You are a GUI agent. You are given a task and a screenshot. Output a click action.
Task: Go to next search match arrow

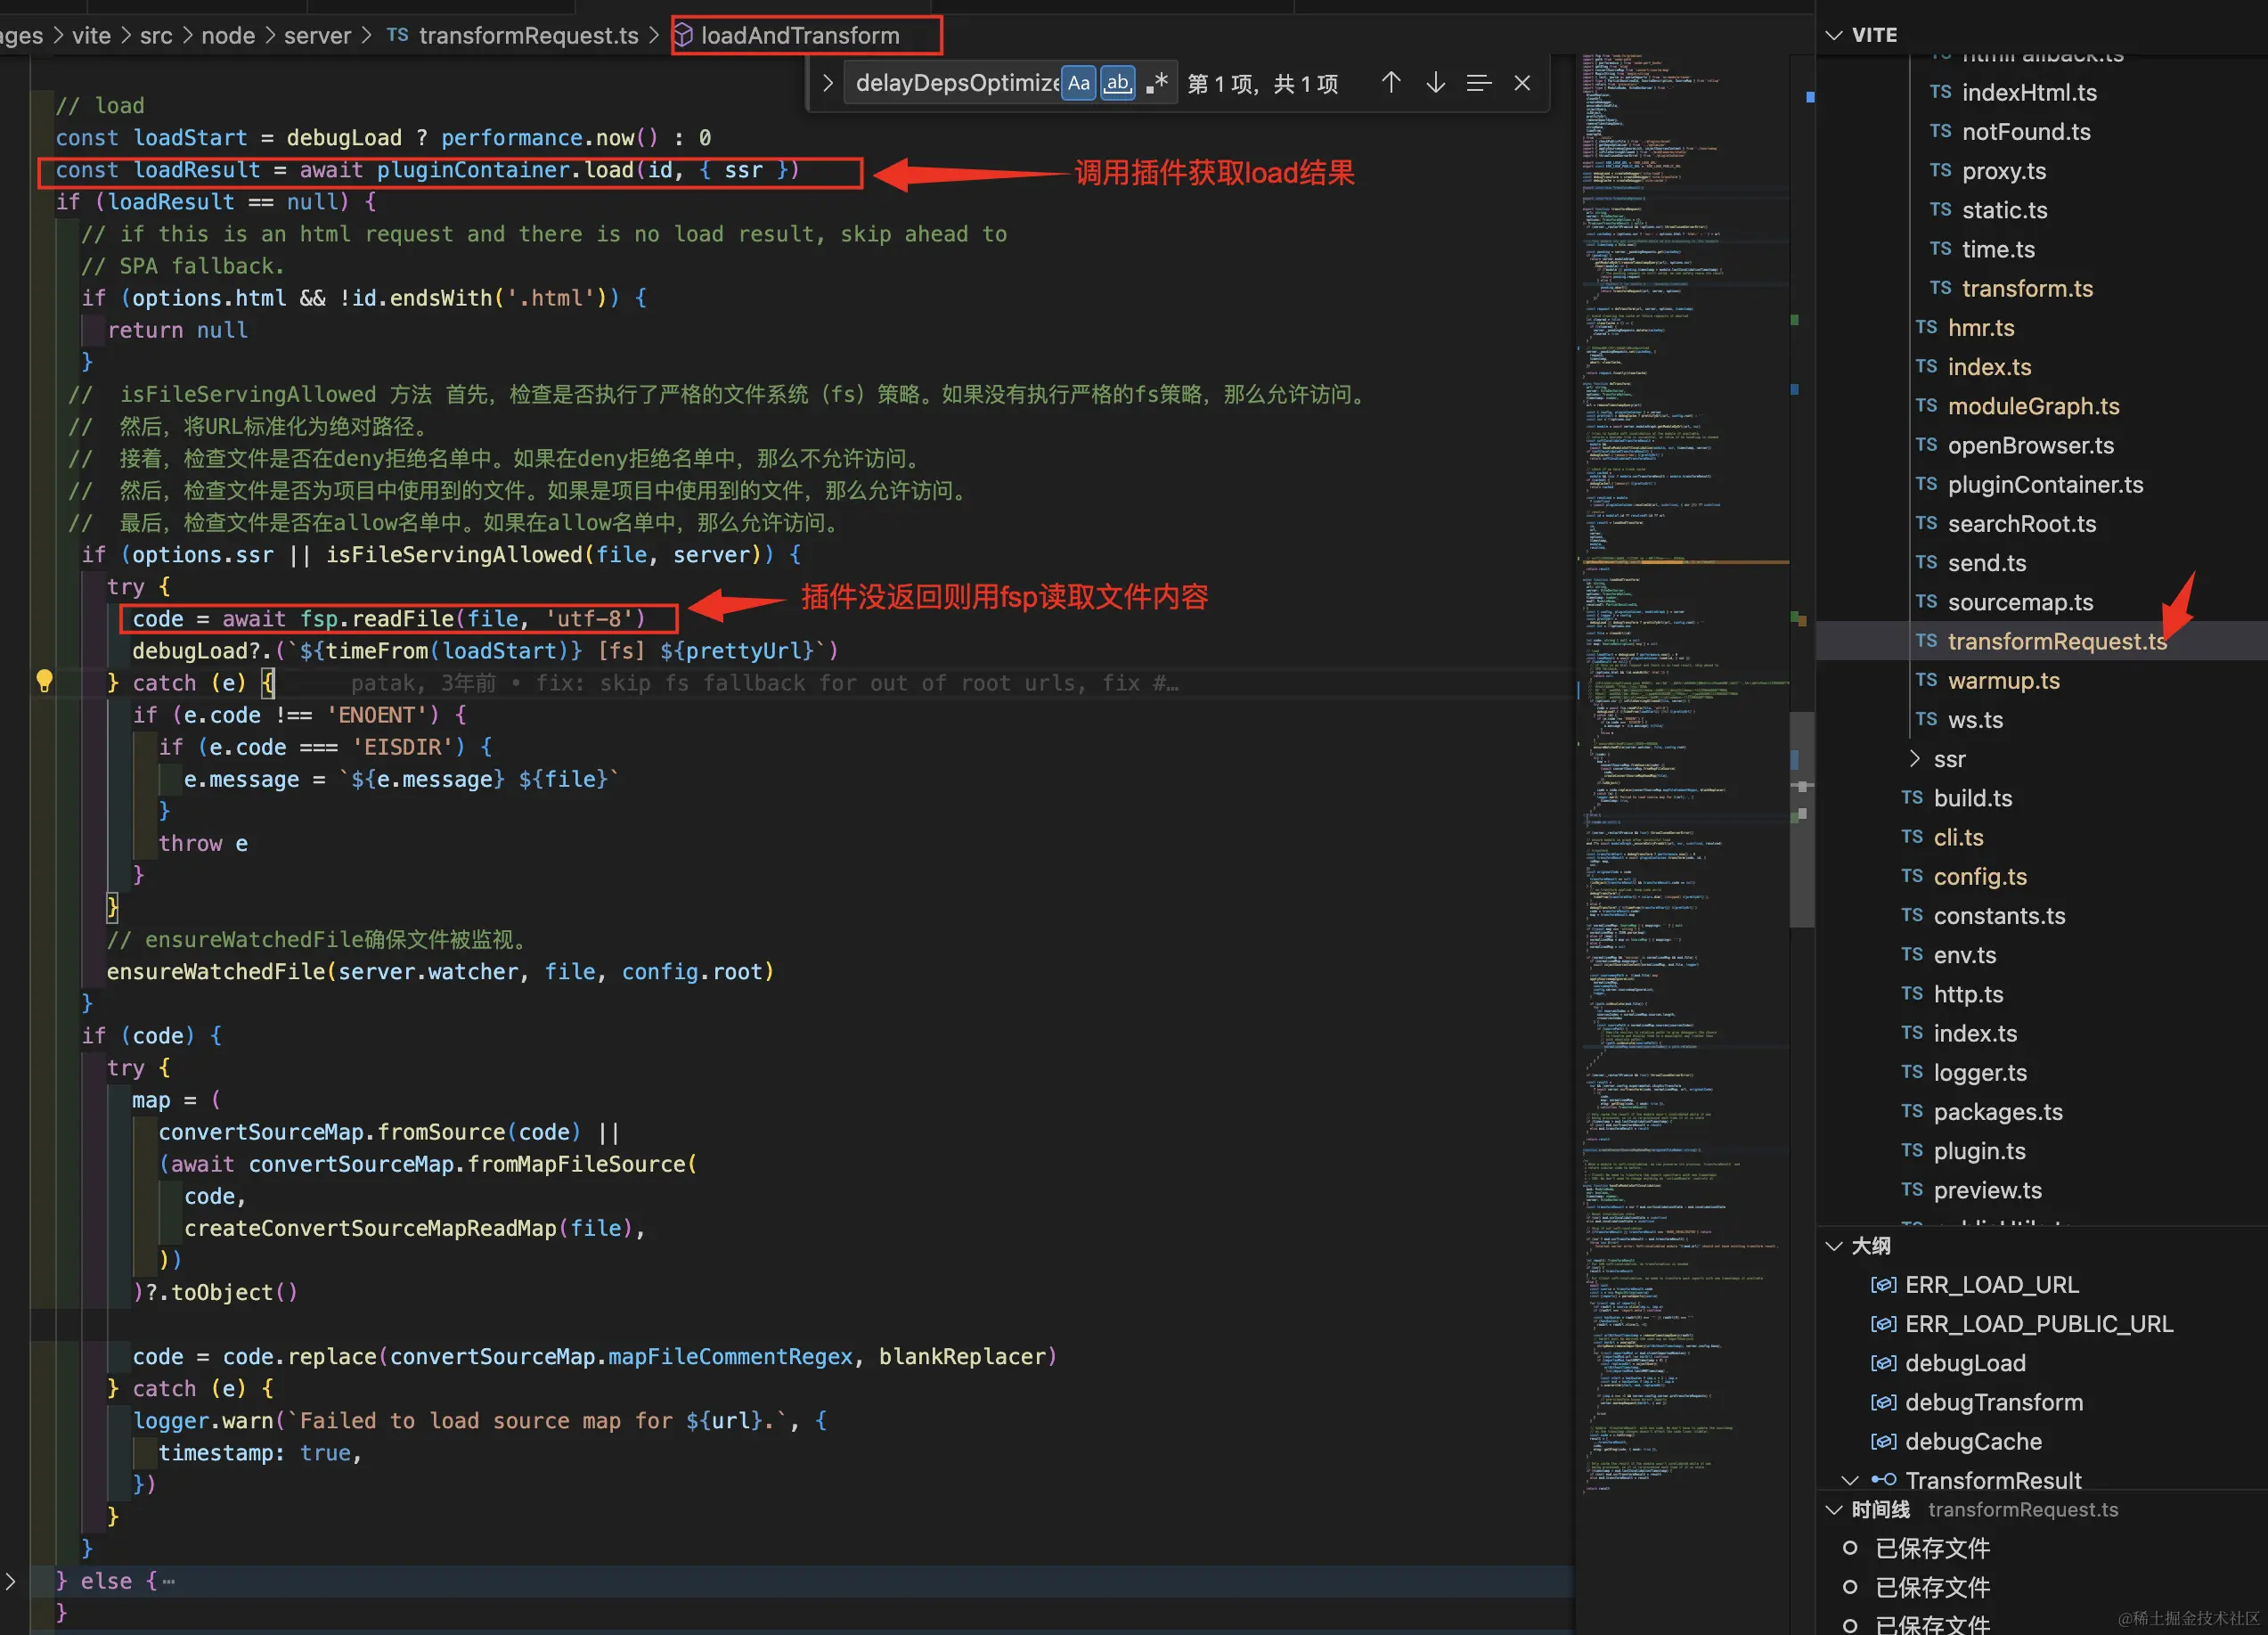(1435, 83)
